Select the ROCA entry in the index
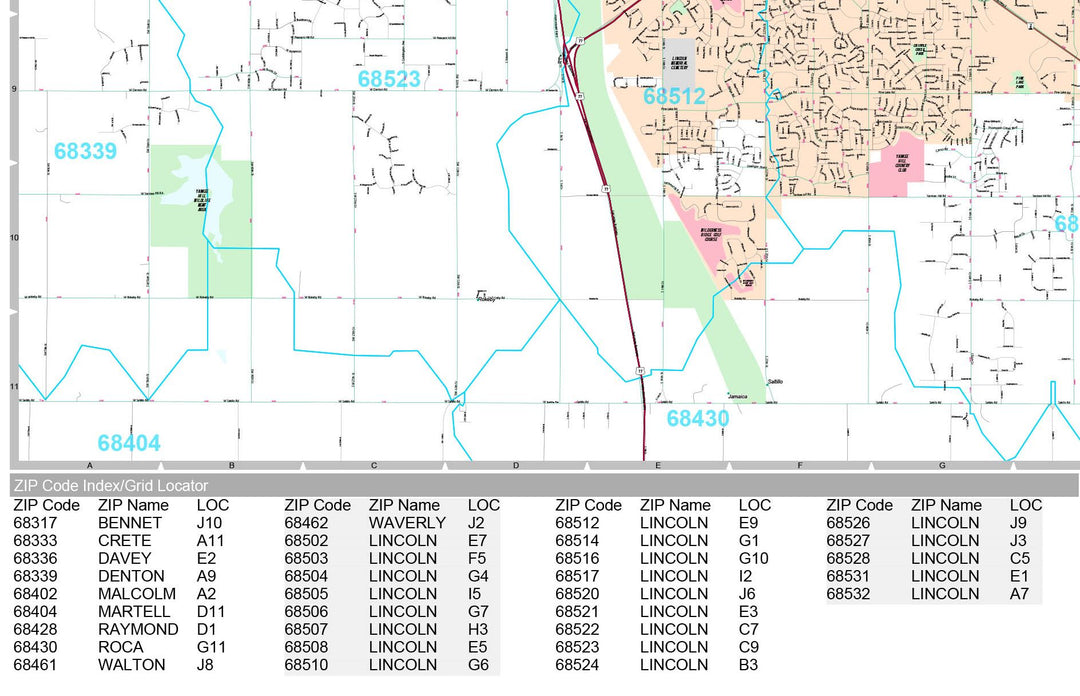 (x=122, y=647)
